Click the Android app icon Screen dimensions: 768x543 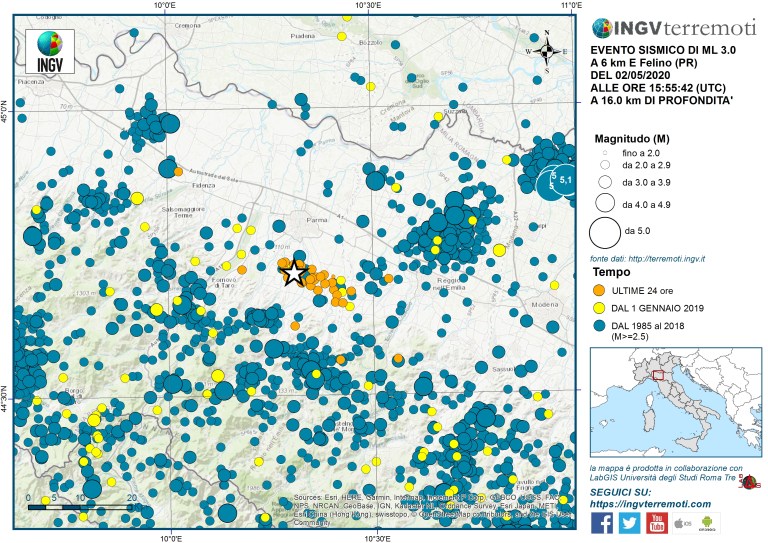tap(706, 522)
